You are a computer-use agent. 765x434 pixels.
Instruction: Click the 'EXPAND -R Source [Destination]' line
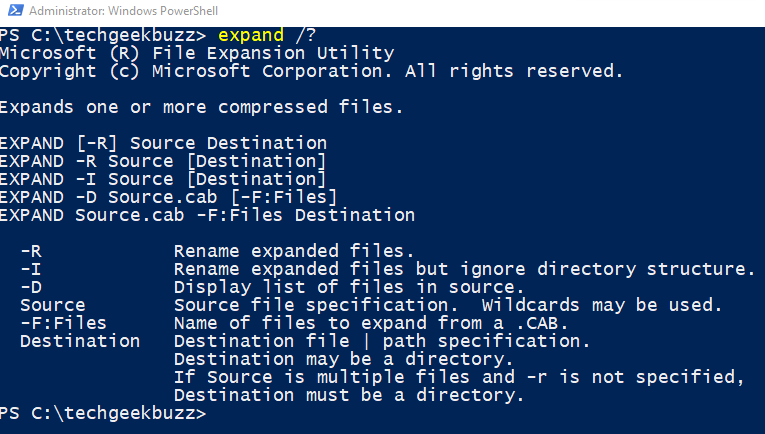[x=163, y=161]
